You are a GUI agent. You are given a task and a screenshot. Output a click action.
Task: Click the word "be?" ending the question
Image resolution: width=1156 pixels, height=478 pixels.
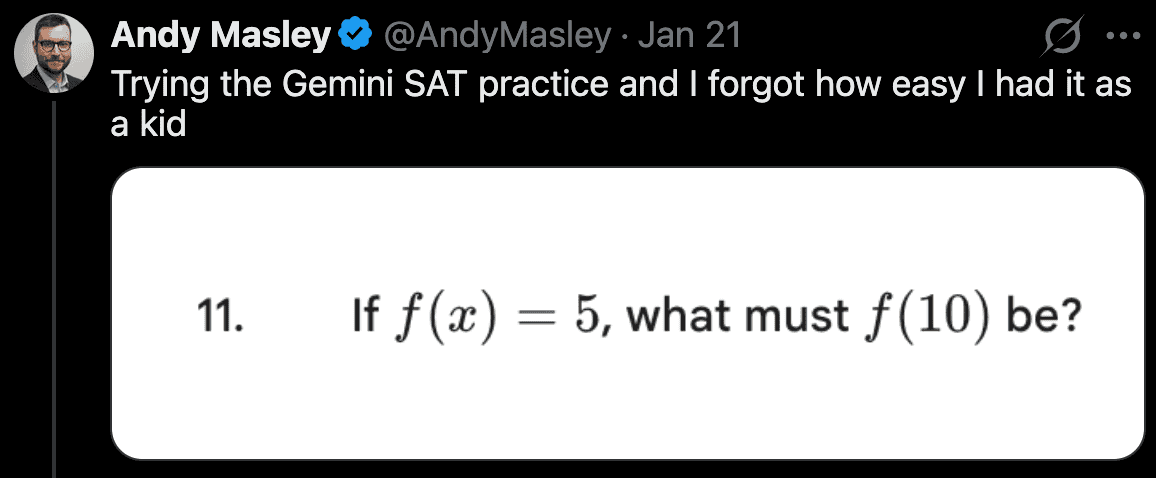1043,315
